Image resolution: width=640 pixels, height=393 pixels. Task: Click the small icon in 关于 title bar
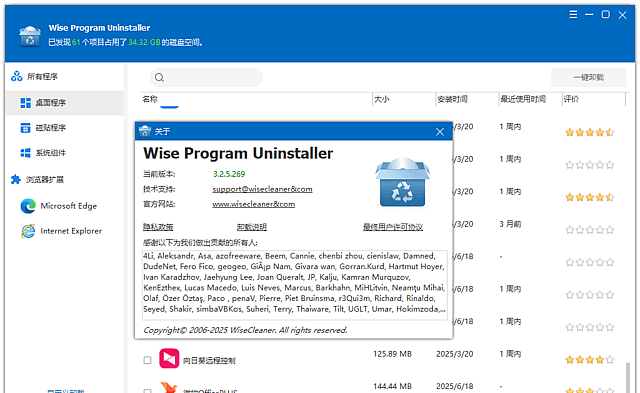(x=145, y=131)
